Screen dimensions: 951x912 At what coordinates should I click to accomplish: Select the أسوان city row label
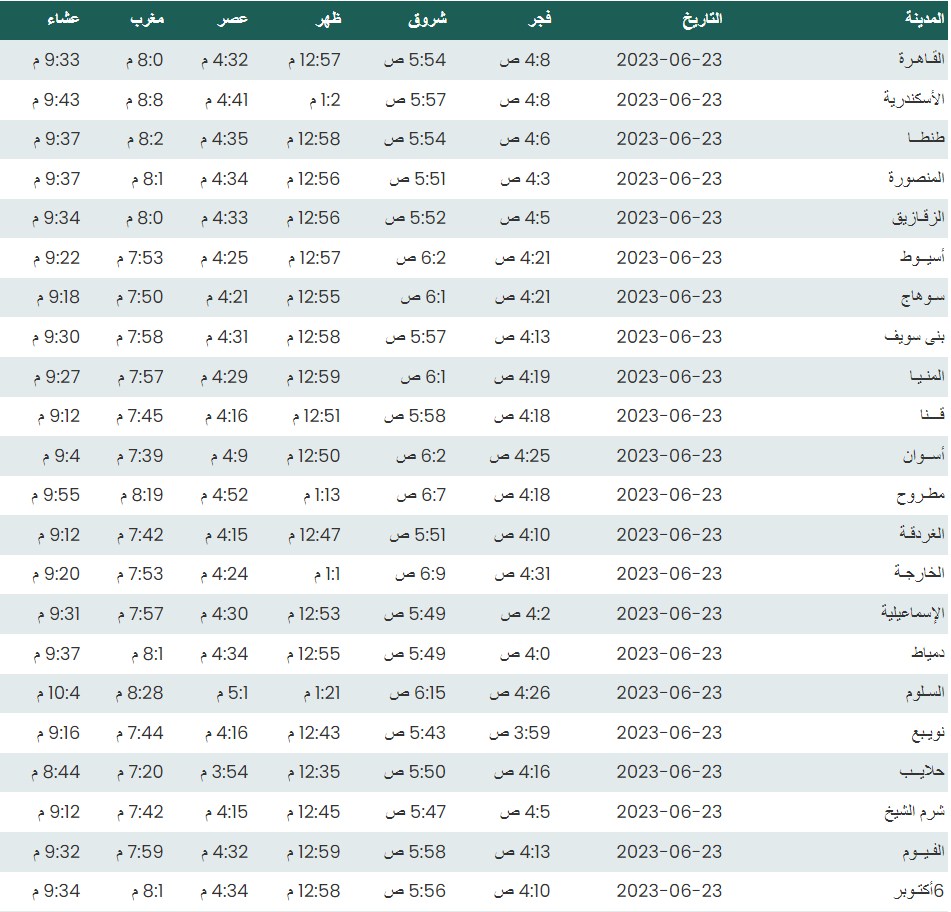coord(916,455)
